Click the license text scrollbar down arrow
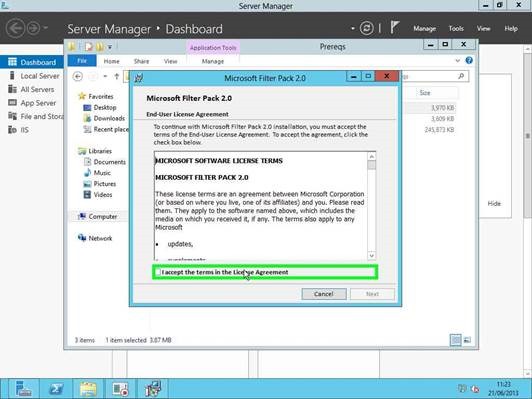The height and width of the screenshot is (399, 532). point(372,255)
